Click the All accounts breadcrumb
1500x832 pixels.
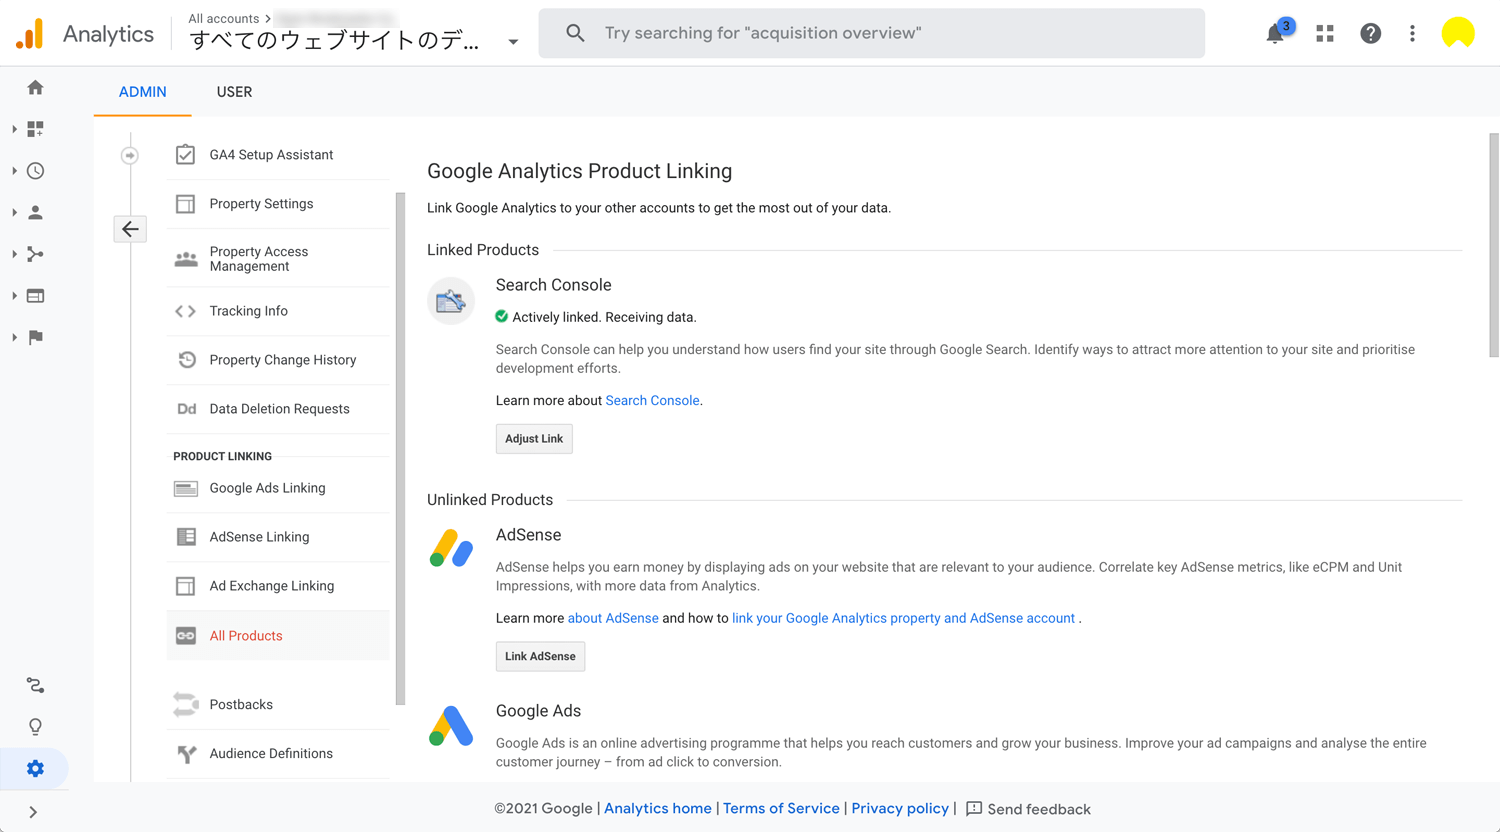pos(224,18)
